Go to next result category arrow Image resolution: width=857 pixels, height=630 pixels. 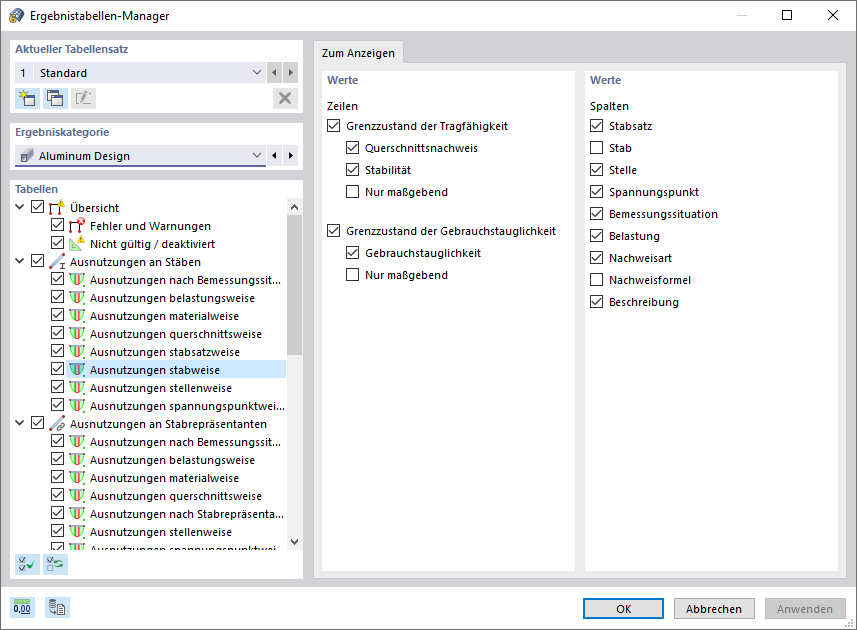(x=291, y=156)
